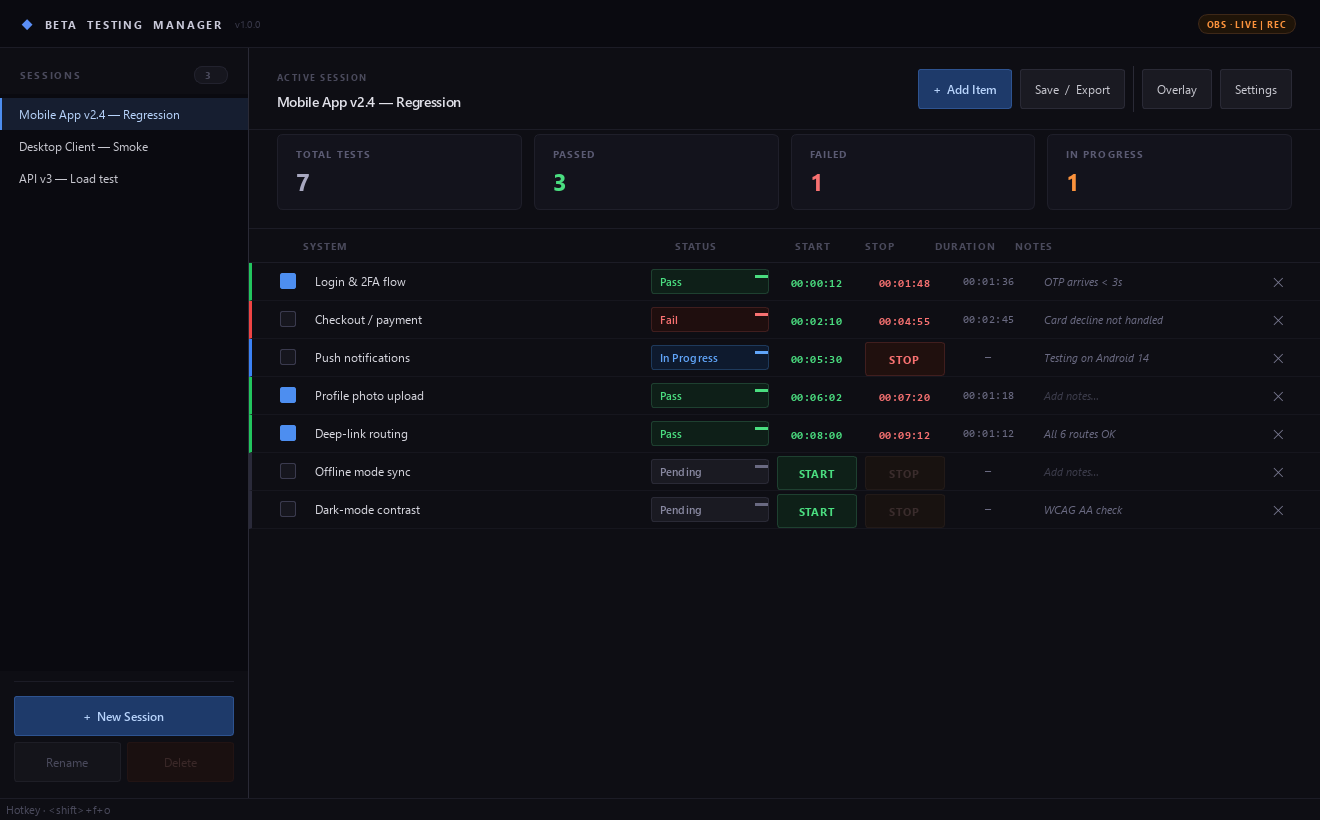Switch to API v3 — Load test session
Viewport: 1320px width, 820px height.
coord(124,178)
